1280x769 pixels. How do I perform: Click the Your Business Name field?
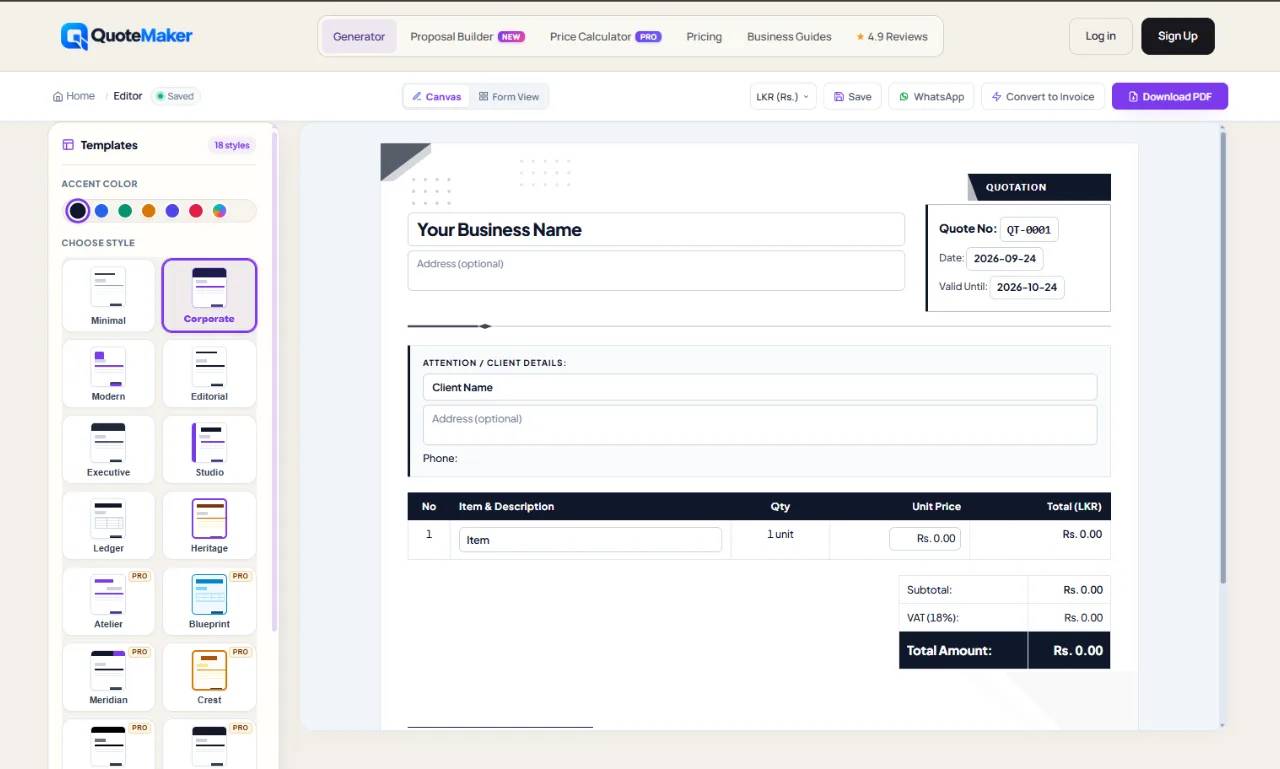point(656,229)
